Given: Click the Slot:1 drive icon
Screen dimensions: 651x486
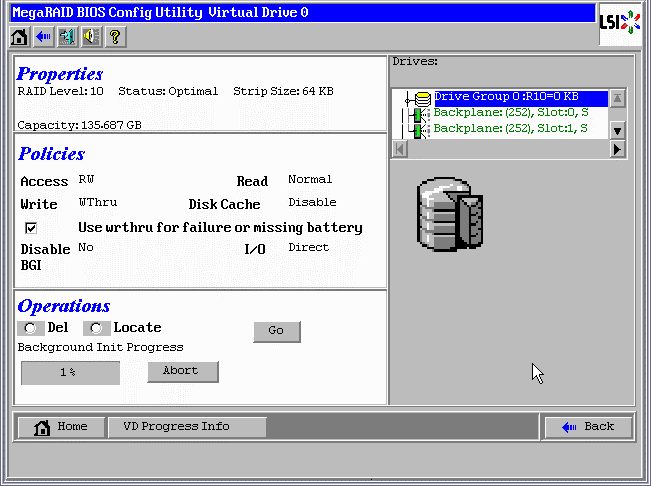Looking at the screenshot, I should point(419,131).
